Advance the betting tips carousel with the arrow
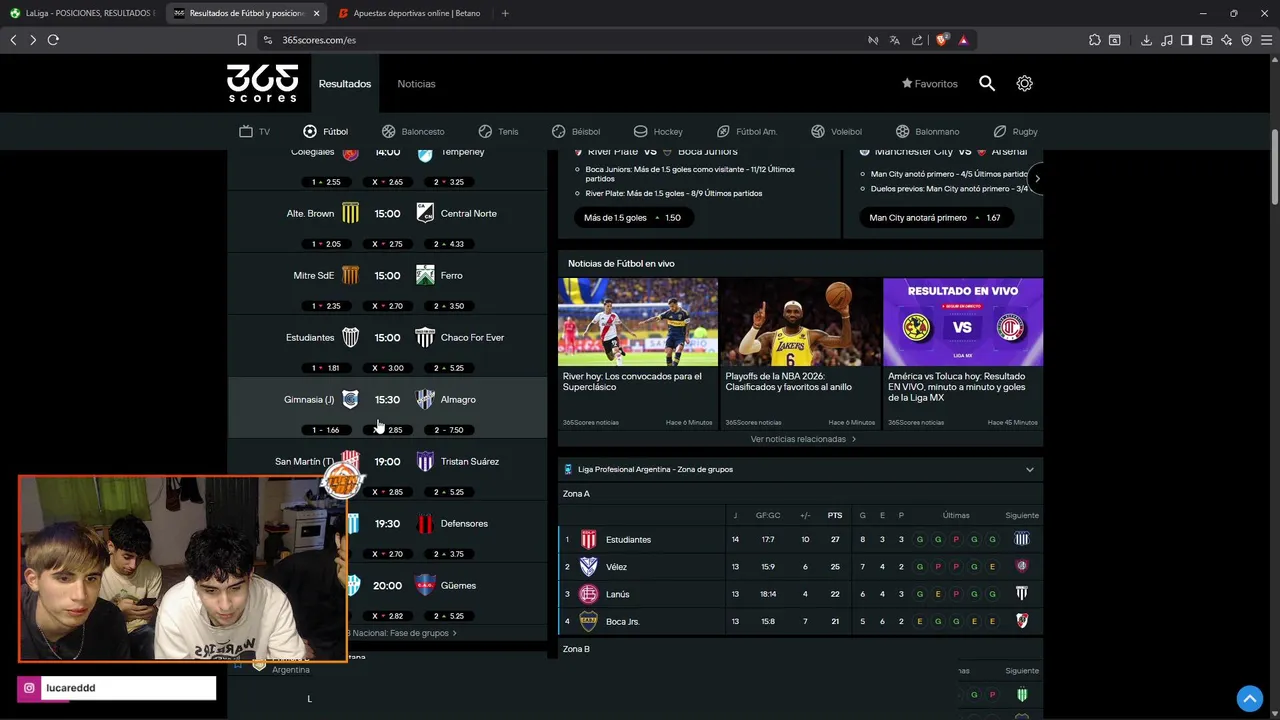The width and height of the screenshot is (1280, 720). [x=1037, y=179]
